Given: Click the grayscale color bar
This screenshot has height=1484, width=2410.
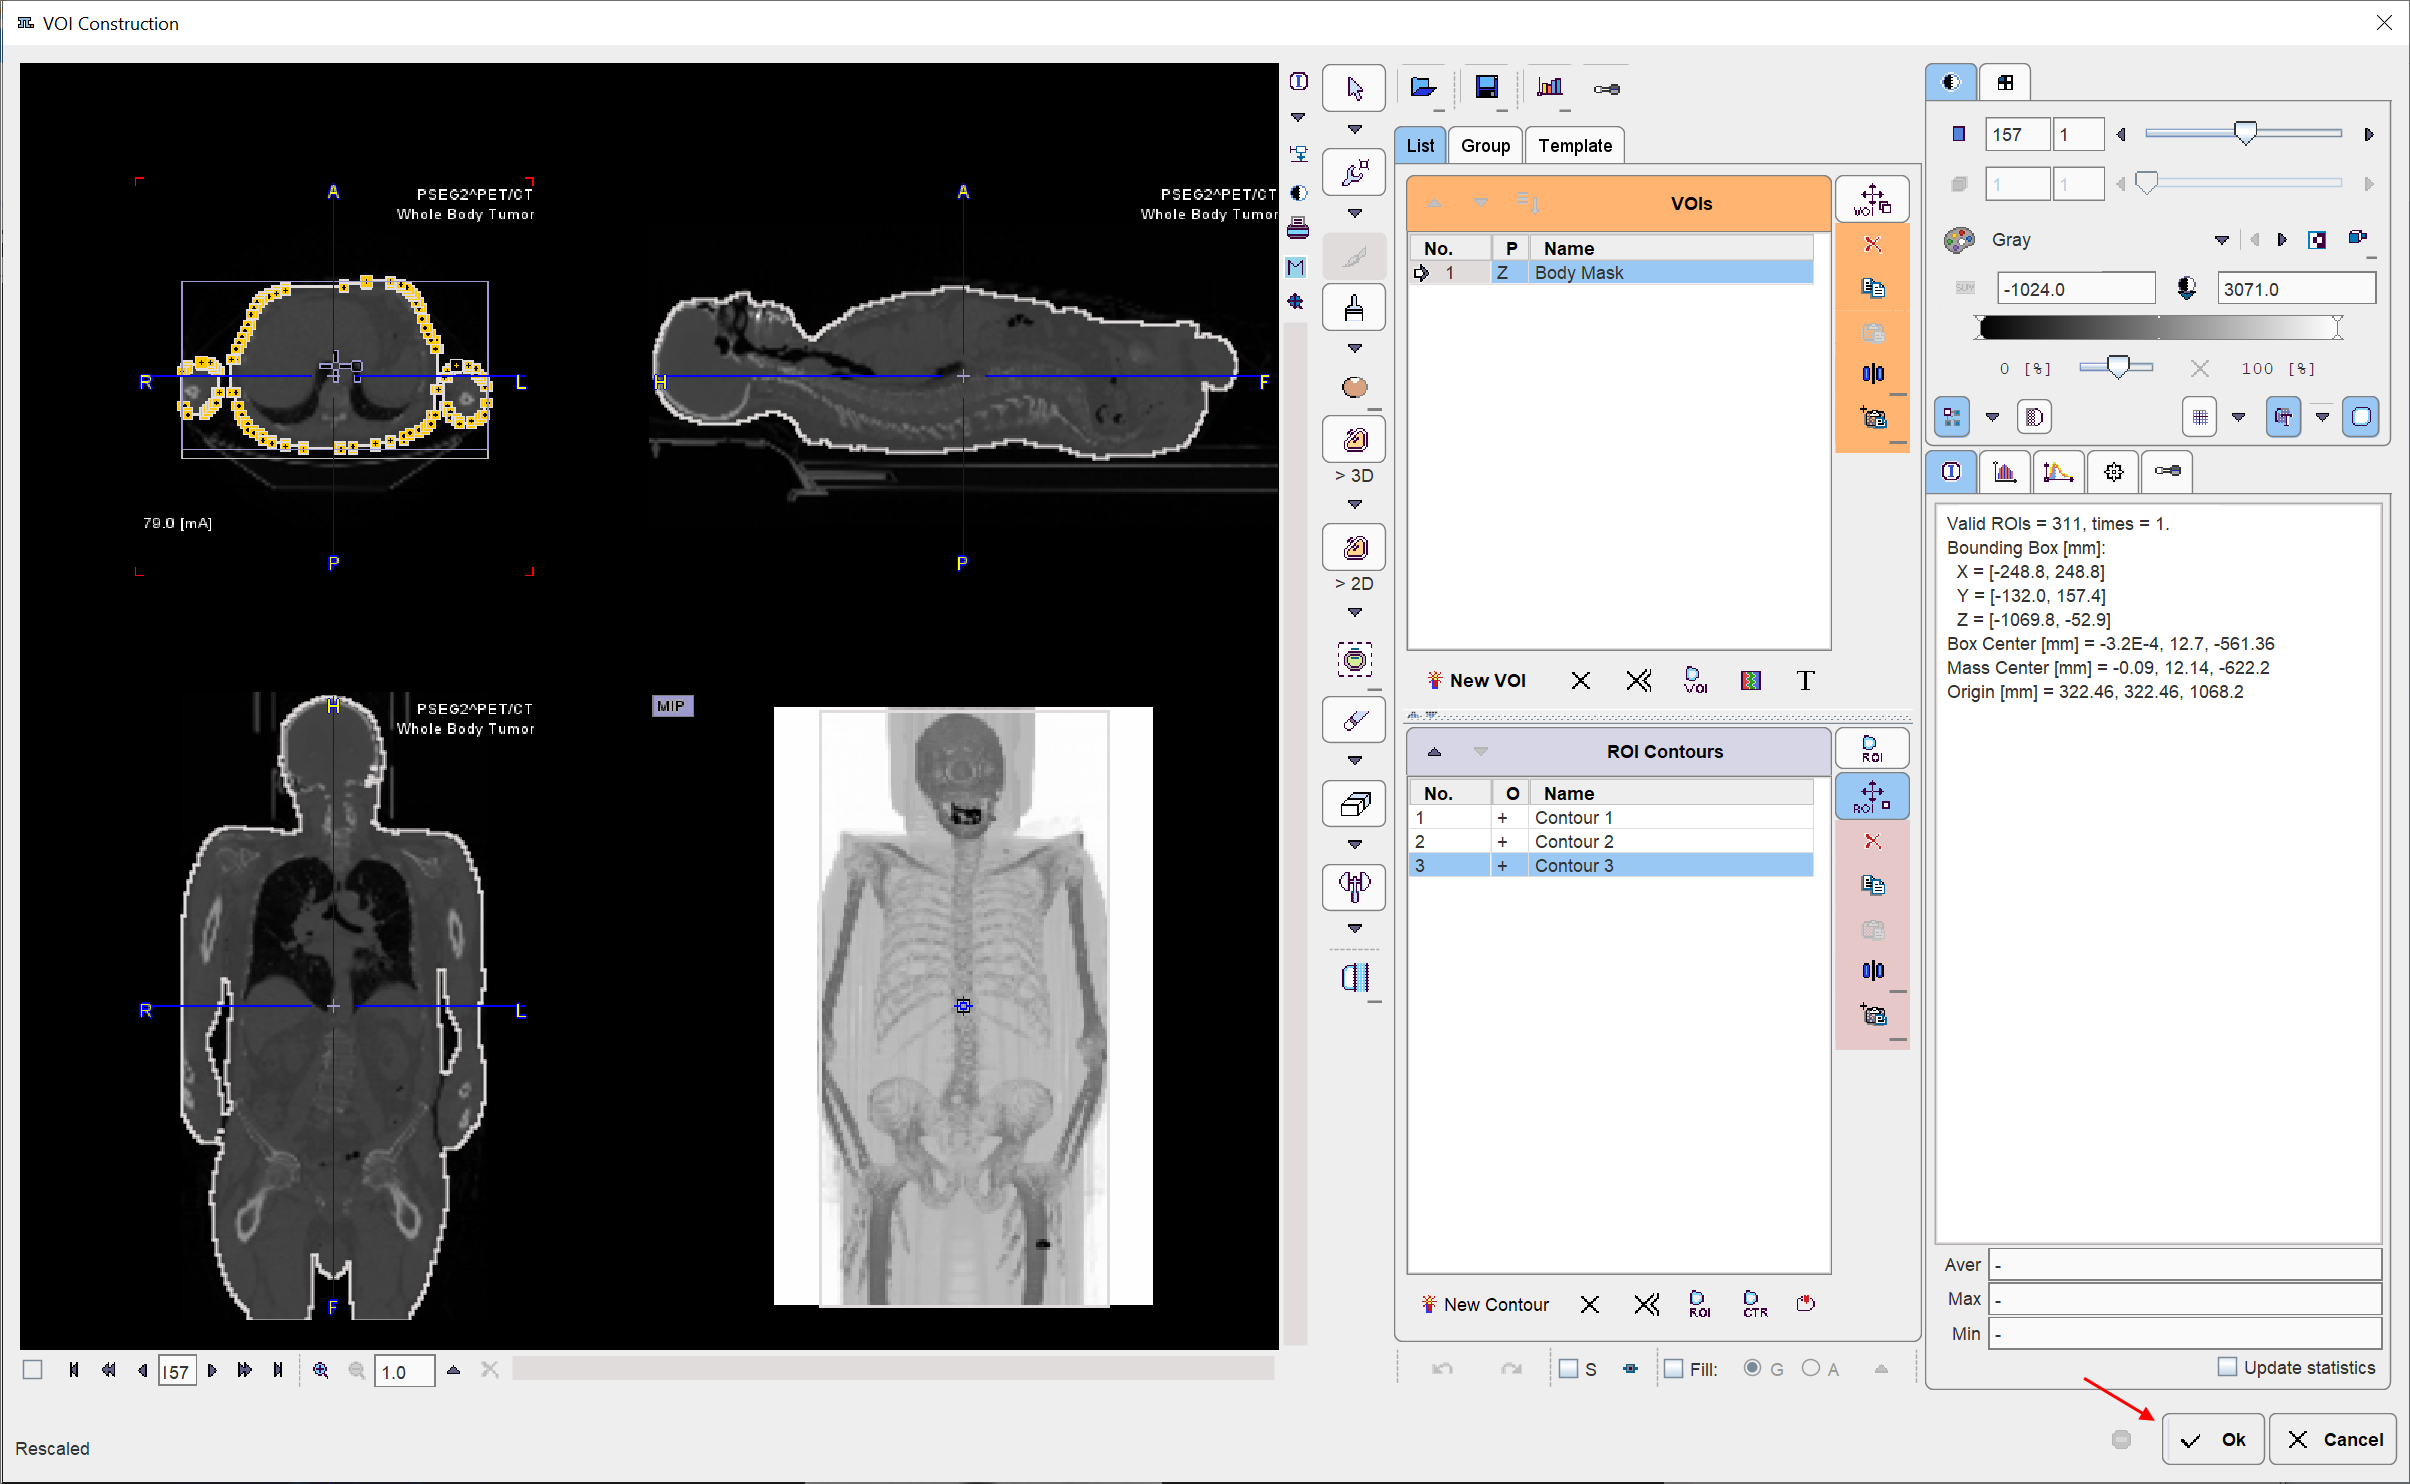Looking at the screenshot, I should 2157,327.
